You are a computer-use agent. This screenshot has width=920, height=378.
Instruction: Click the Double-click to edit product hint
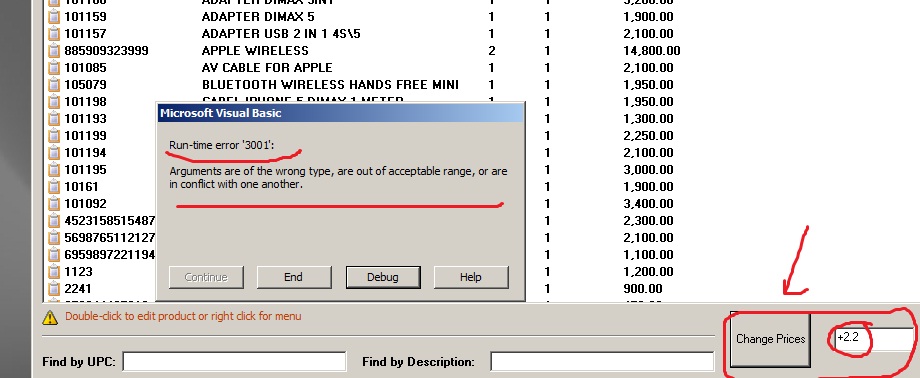click(183, 316)
